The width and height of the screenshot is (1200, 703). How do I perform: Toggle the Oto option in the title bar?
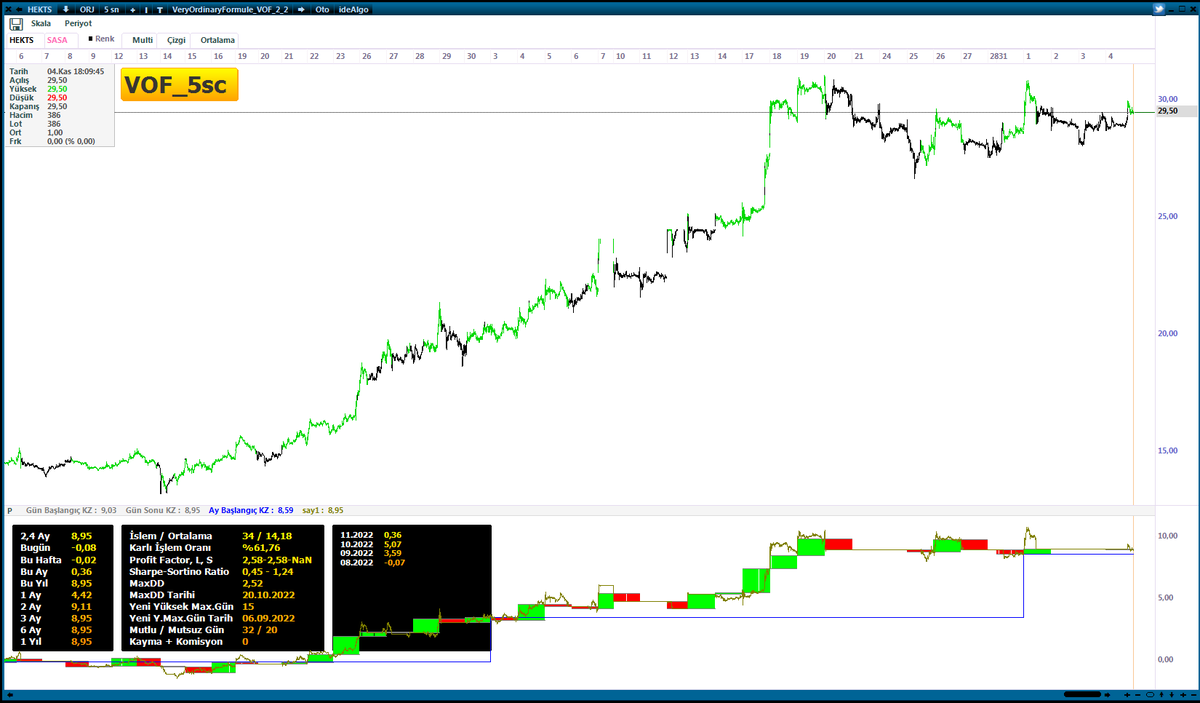(322, 9)
